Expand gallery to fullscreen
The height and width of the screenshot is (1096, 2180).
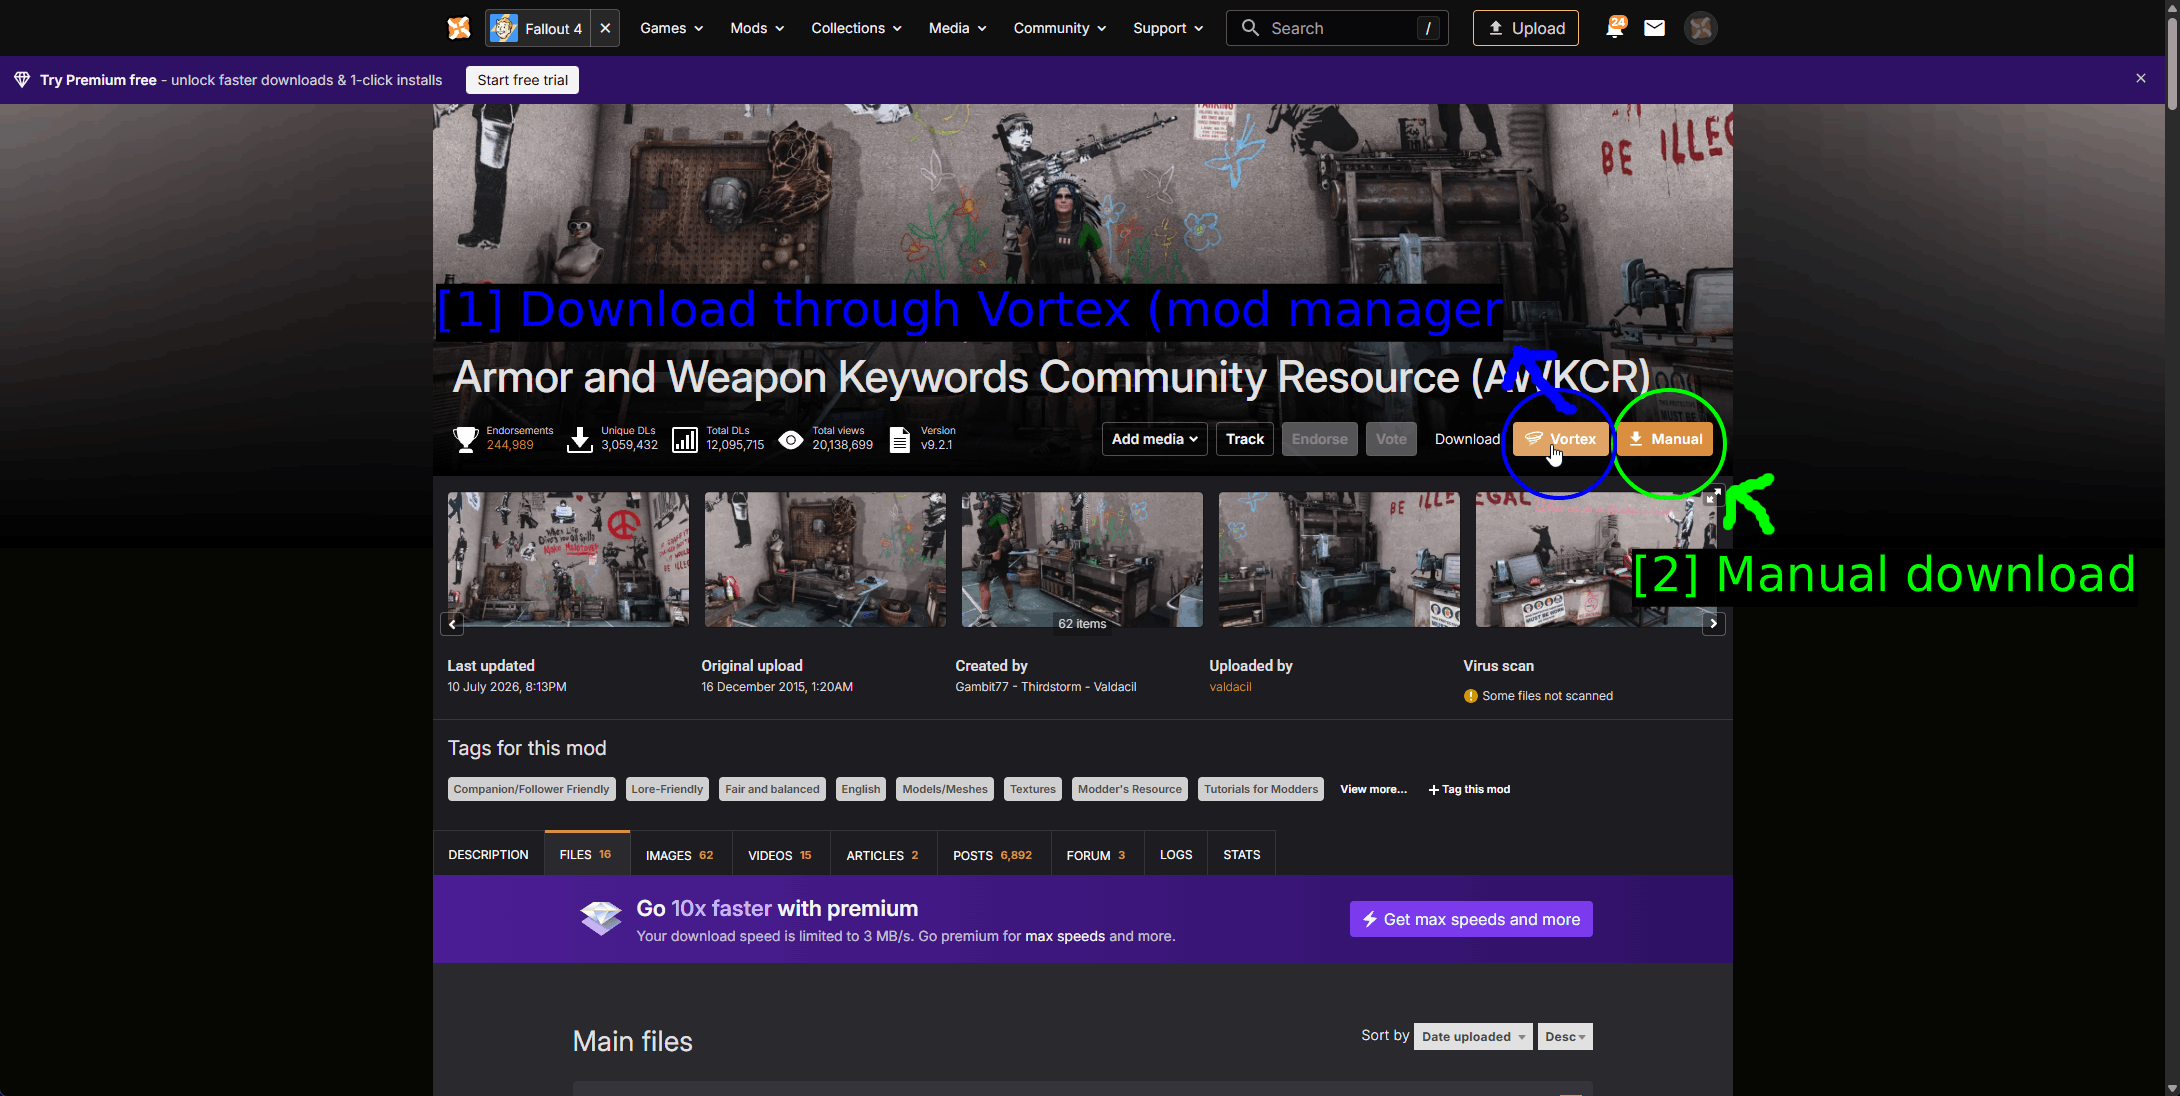coord(1714,495)
